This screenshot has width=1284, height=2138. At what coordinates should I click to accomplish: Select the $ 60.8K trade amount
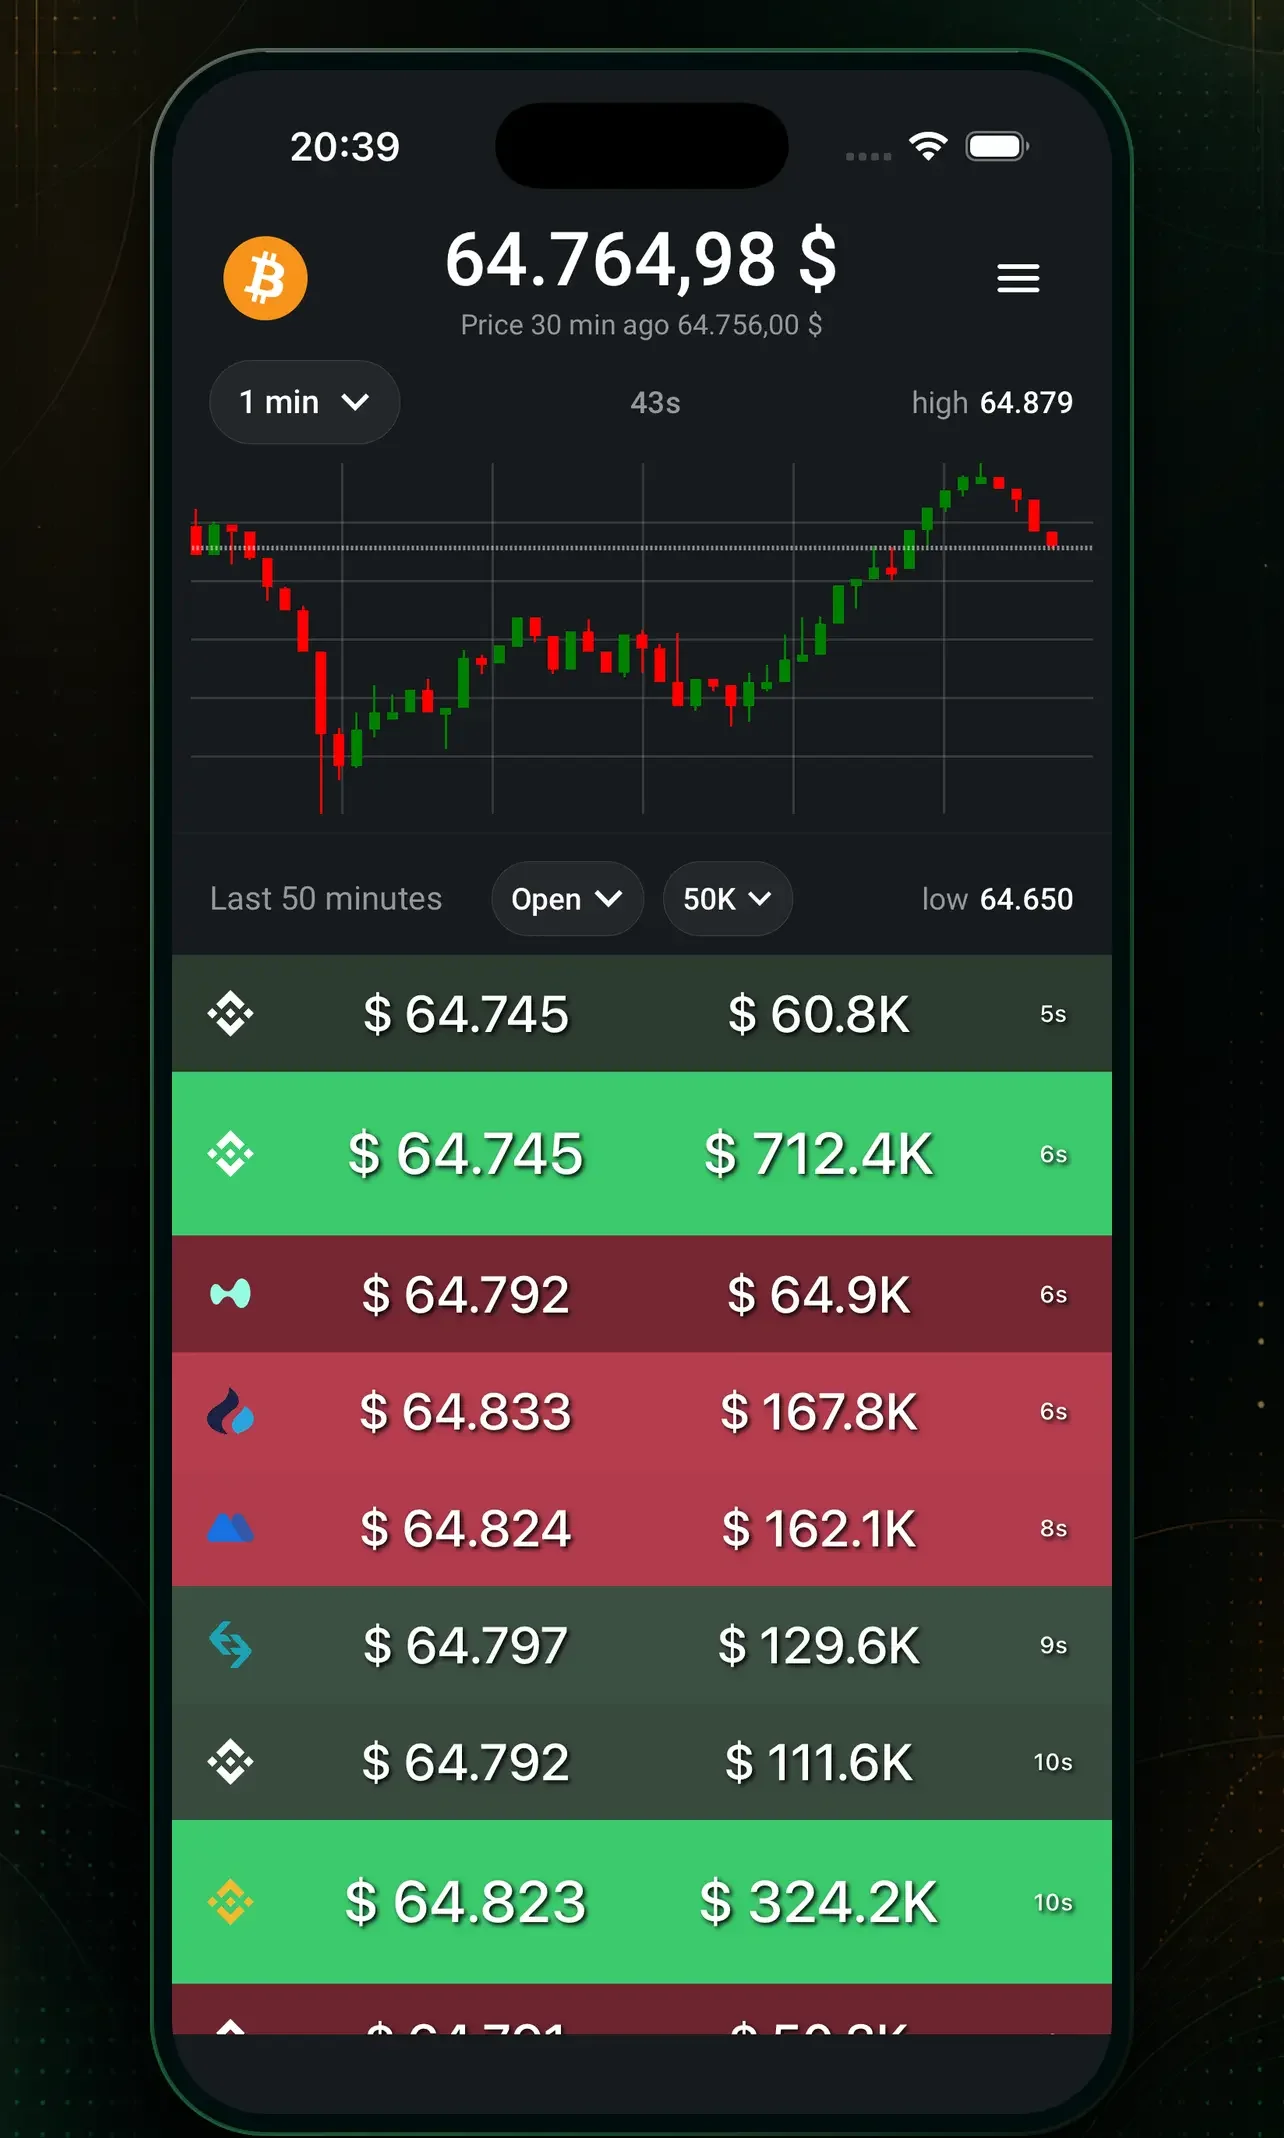(819, 1014)
